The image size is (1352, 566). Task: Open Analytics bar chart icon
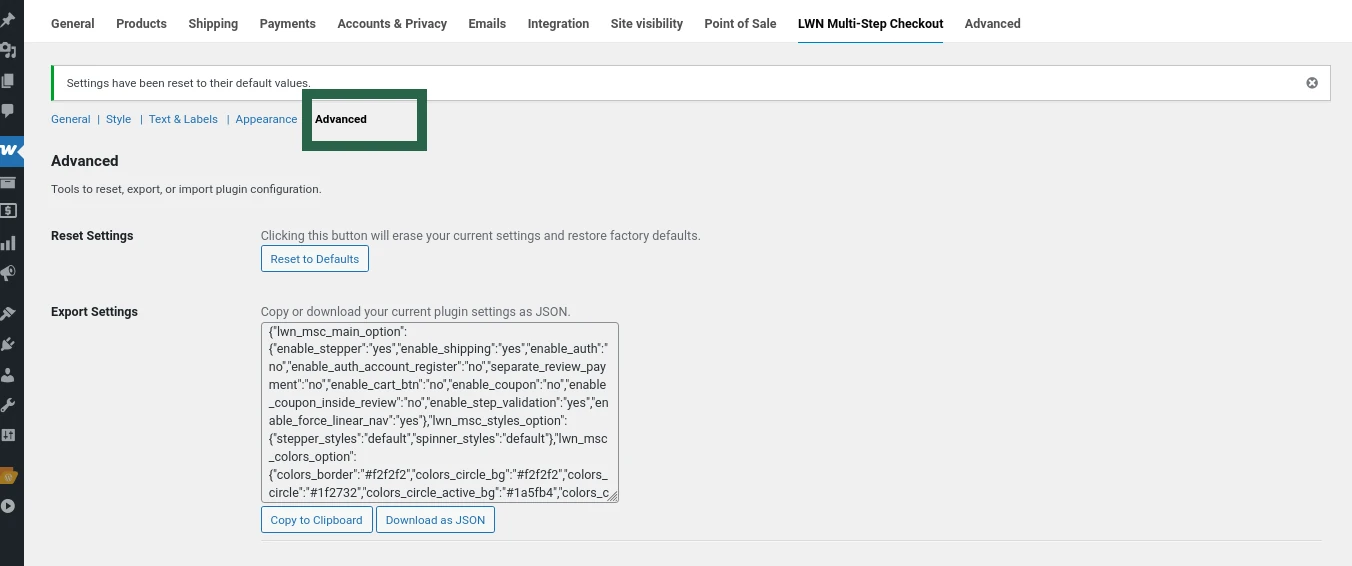coord(8,243)
